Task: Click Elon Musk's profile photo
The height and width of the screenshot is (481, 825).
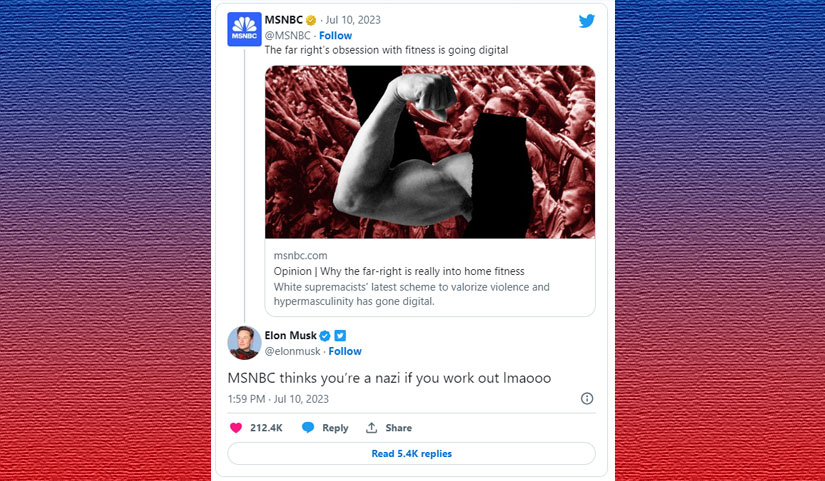Action: tap(244, 343)
